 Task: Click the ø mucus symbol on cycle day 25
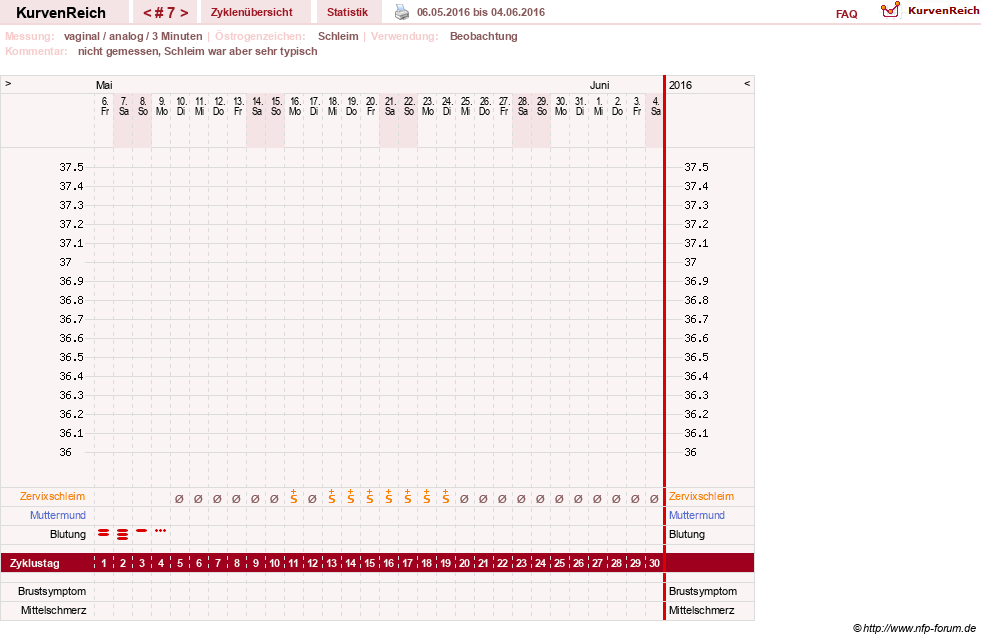(x=559, y=499)
